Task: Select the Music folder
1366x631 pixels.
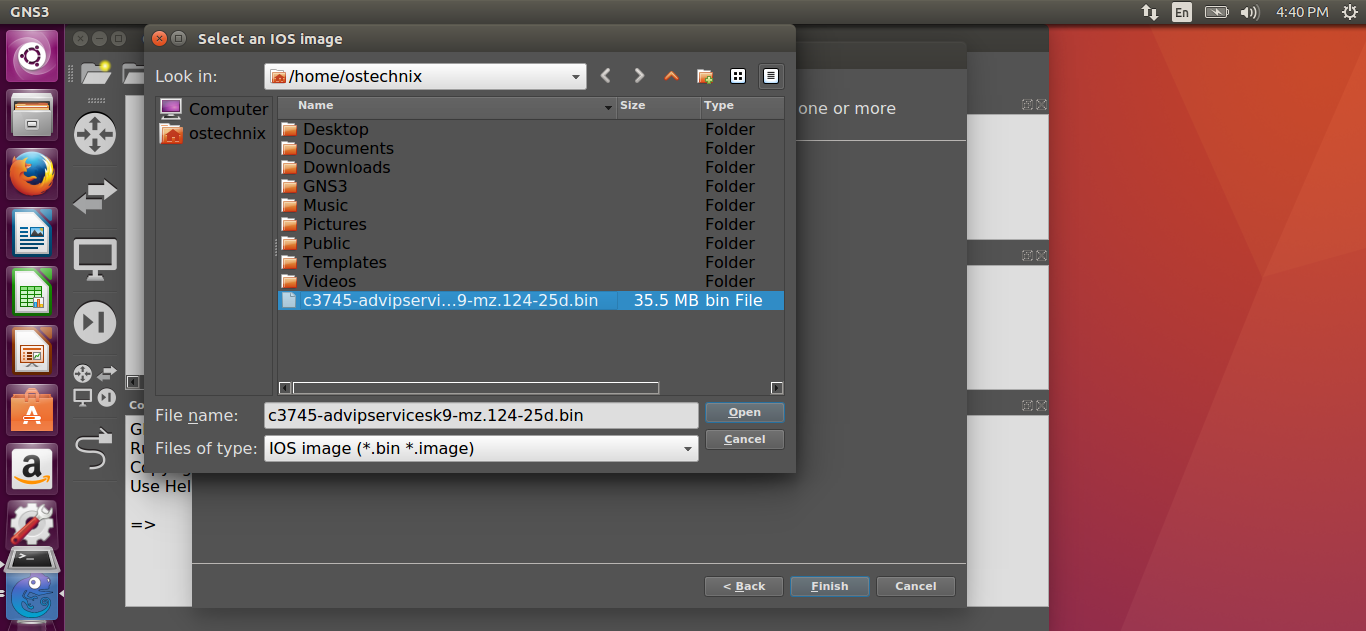Action: (530, 205)
